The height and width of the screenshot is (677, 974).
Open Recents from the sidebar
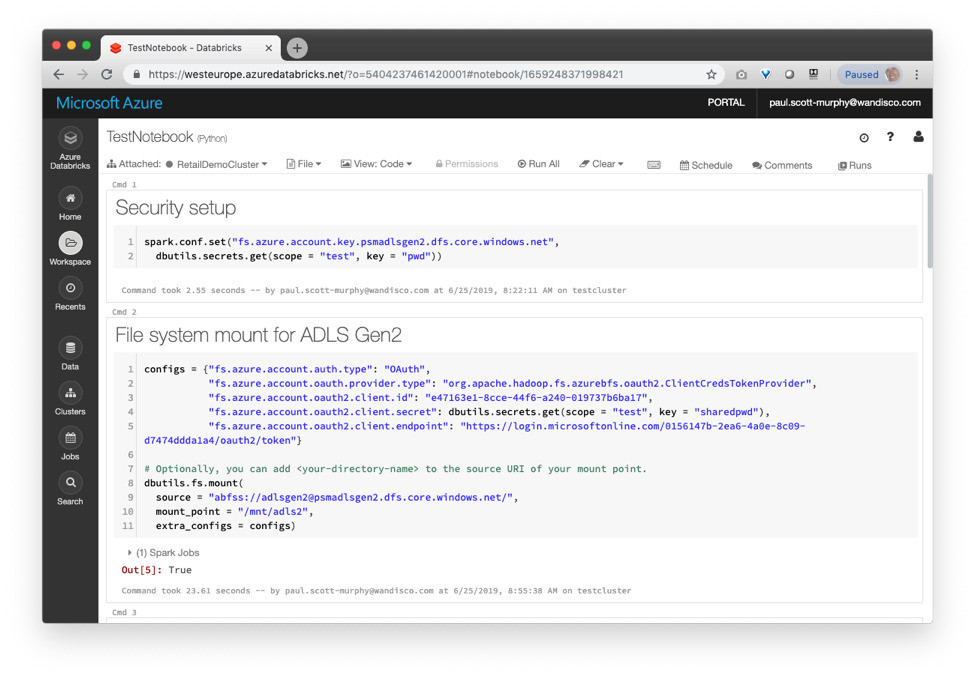[x=70, y=289]
